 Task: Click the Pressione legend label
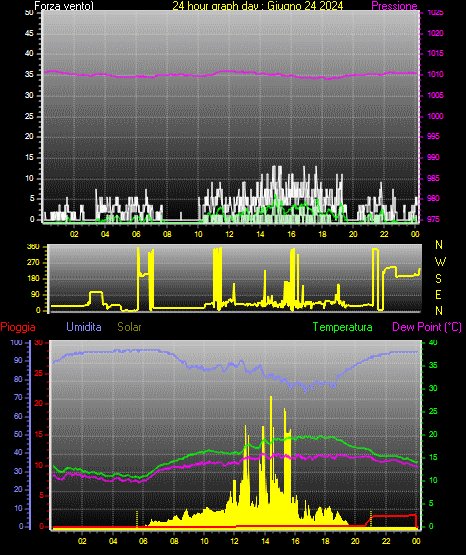394,6
